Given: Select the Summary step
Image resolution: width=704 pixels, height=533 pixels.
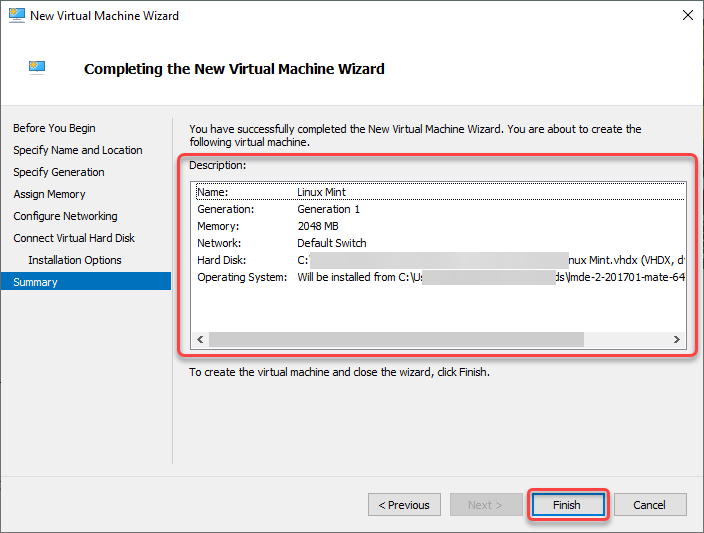Looking at the screenshot, I should tap(86, 282).
